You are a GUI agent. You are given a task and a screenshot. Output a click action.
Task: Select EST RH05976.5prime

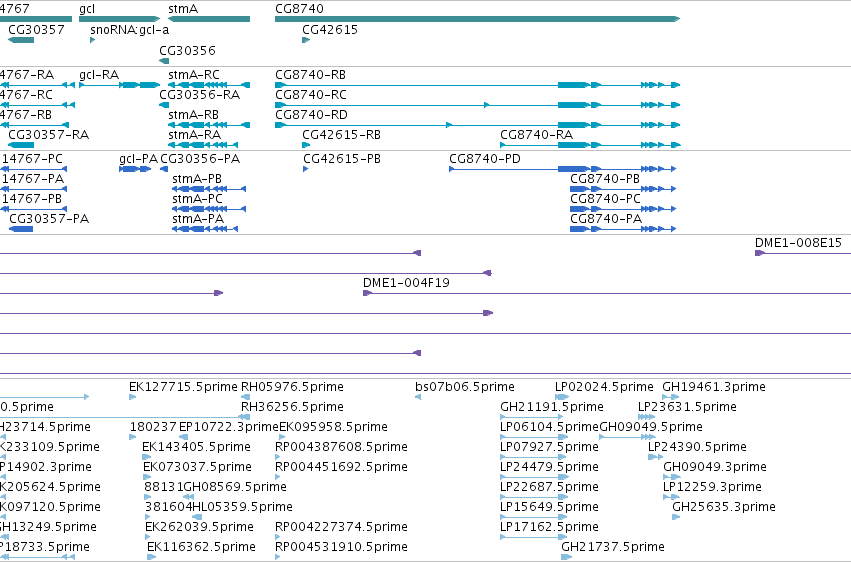click(245, 397)
